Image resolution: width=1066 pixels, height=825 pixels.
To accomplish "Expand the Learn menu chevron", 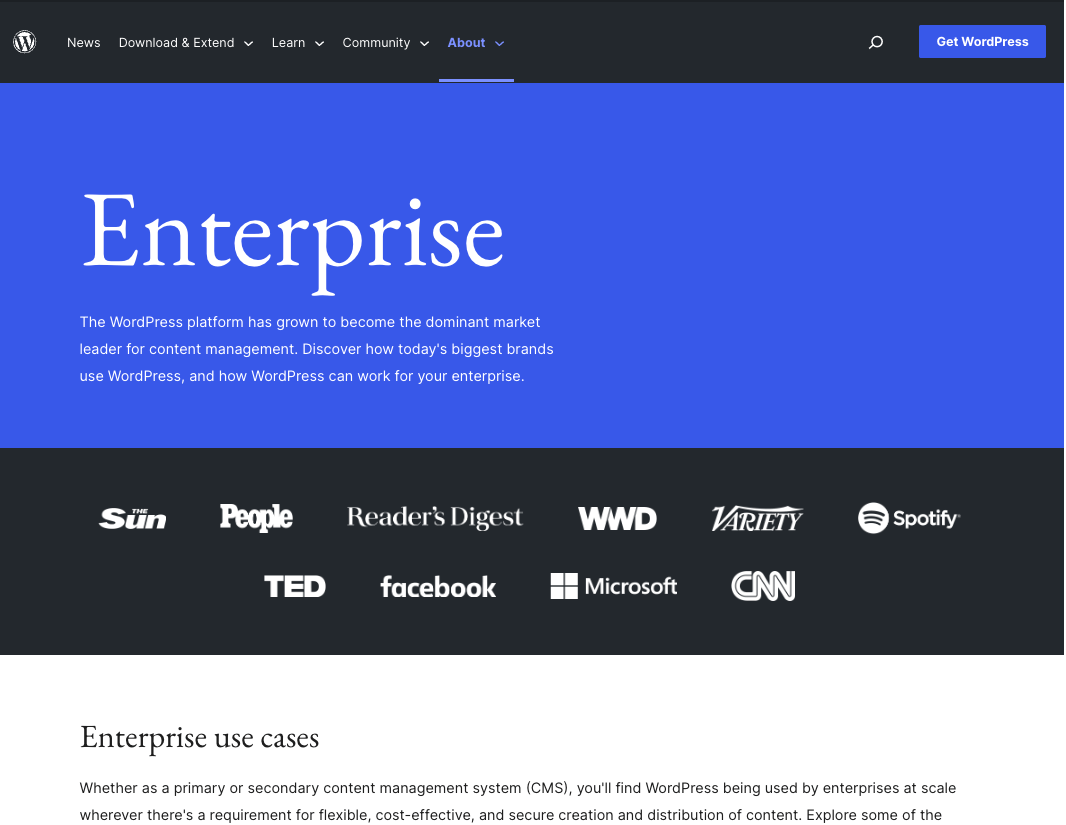I will (320, 43).
